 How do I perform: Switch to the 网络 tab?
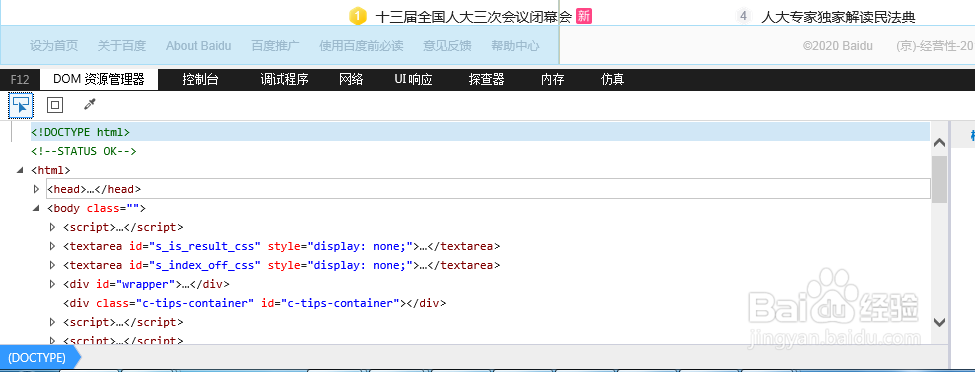pyautogui.click(x=351, y=80)
